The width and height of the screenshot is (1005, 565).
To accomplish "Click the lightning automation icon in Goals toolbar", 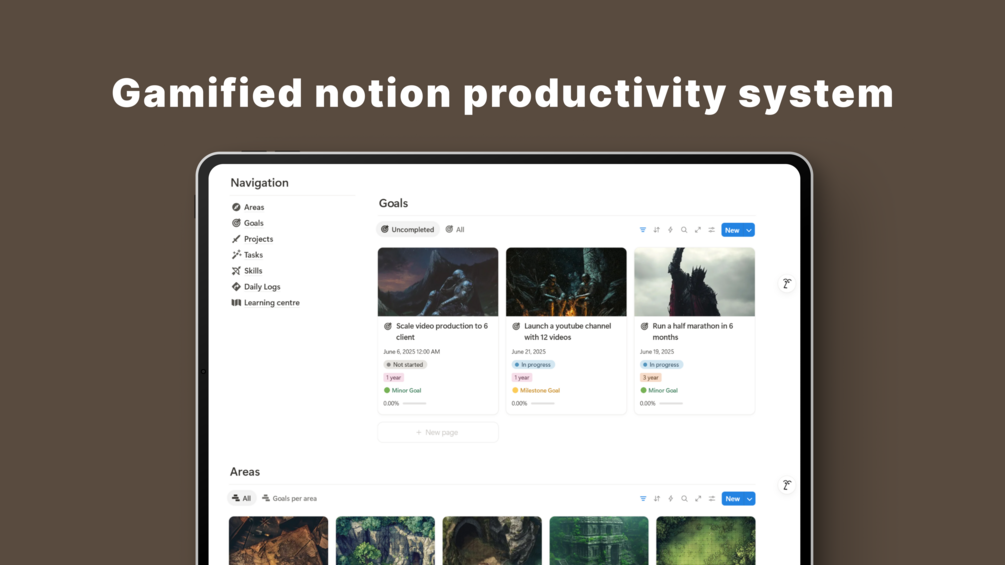I will (x=670, y=230).
